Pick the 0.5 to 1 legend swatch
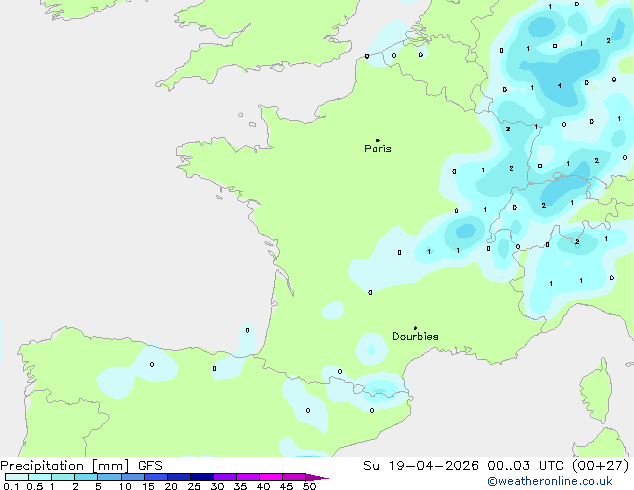This screenshot has width=634, height=490. (40, 477)
